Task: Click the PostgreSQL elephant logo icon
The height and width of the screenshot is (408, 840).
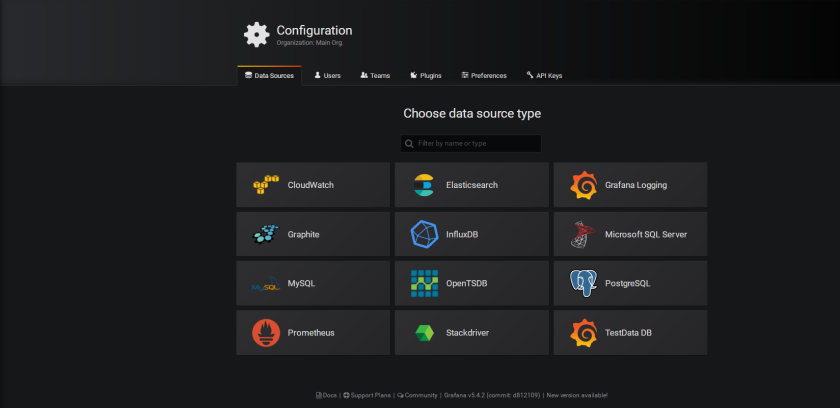Action: tap(583, 283)
